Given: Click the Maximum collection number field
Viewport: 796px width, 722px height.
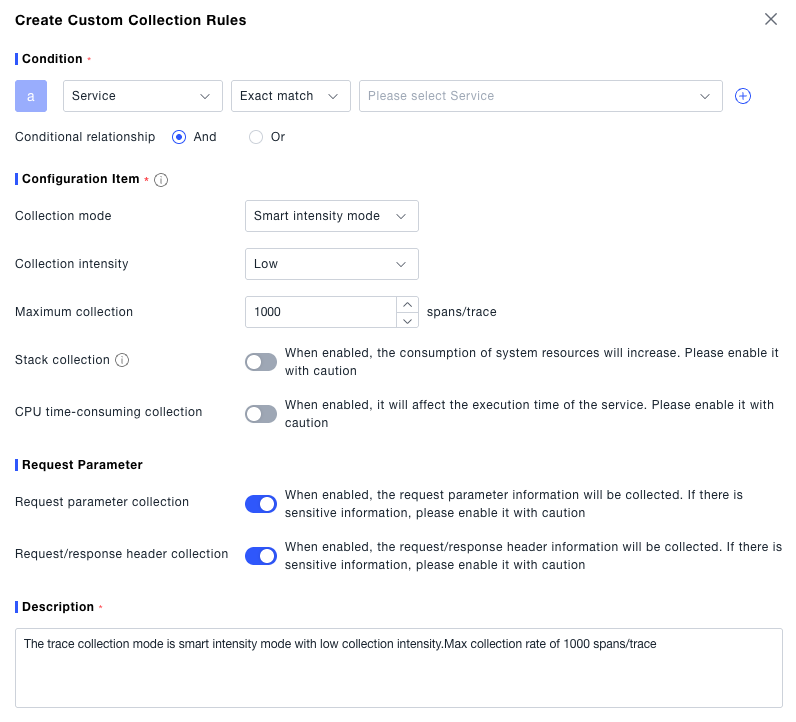Looking at the screenshot, I should pos(320,312).
